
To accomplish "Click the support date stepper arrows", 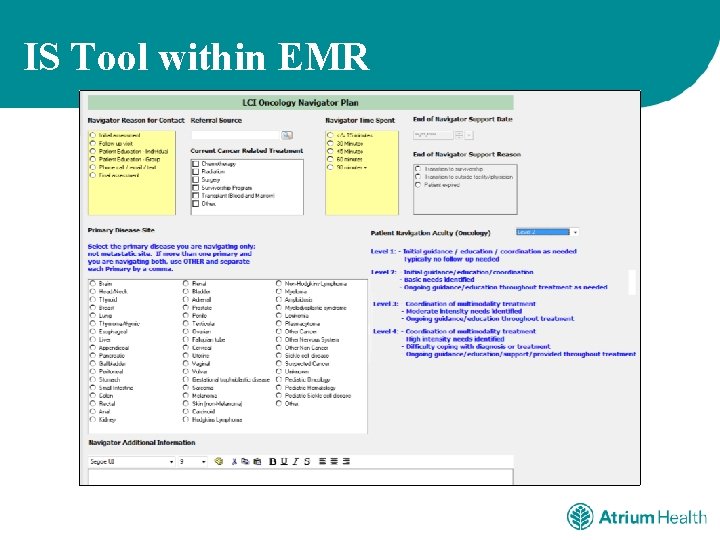I will 459,135.
